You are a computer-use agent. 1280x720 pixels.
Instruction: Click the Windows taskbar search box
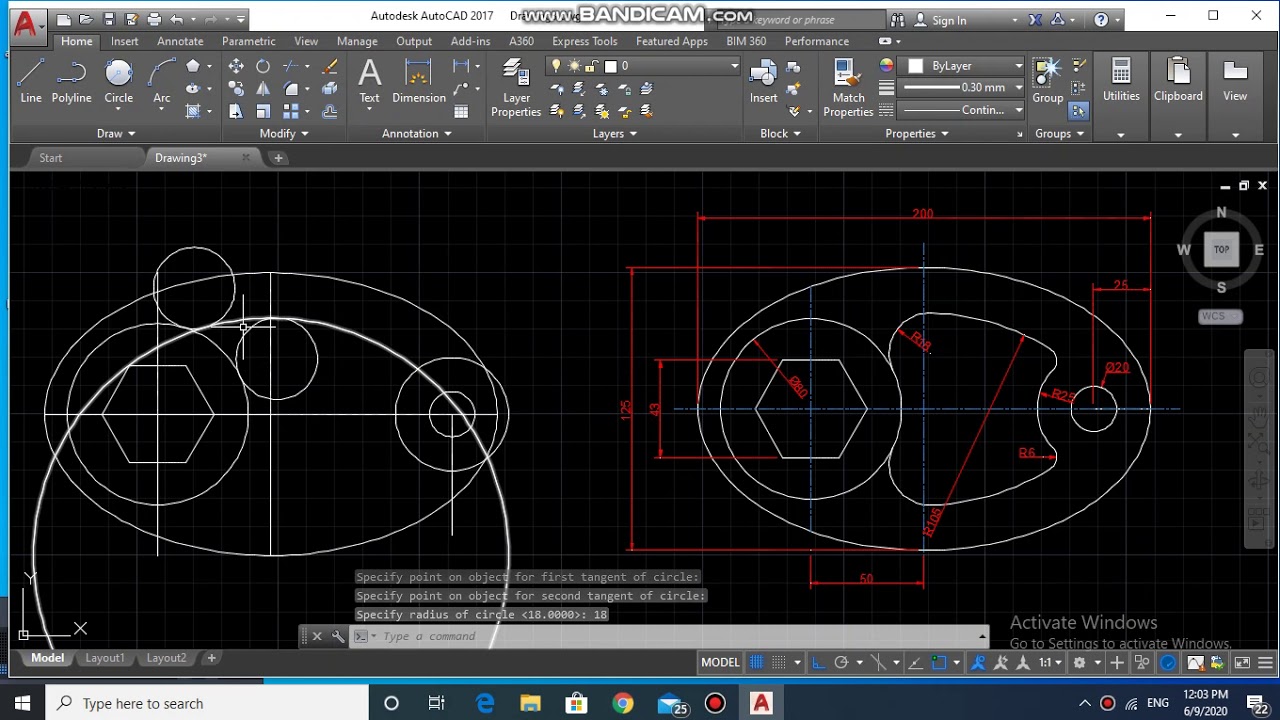tap(207, 703)
